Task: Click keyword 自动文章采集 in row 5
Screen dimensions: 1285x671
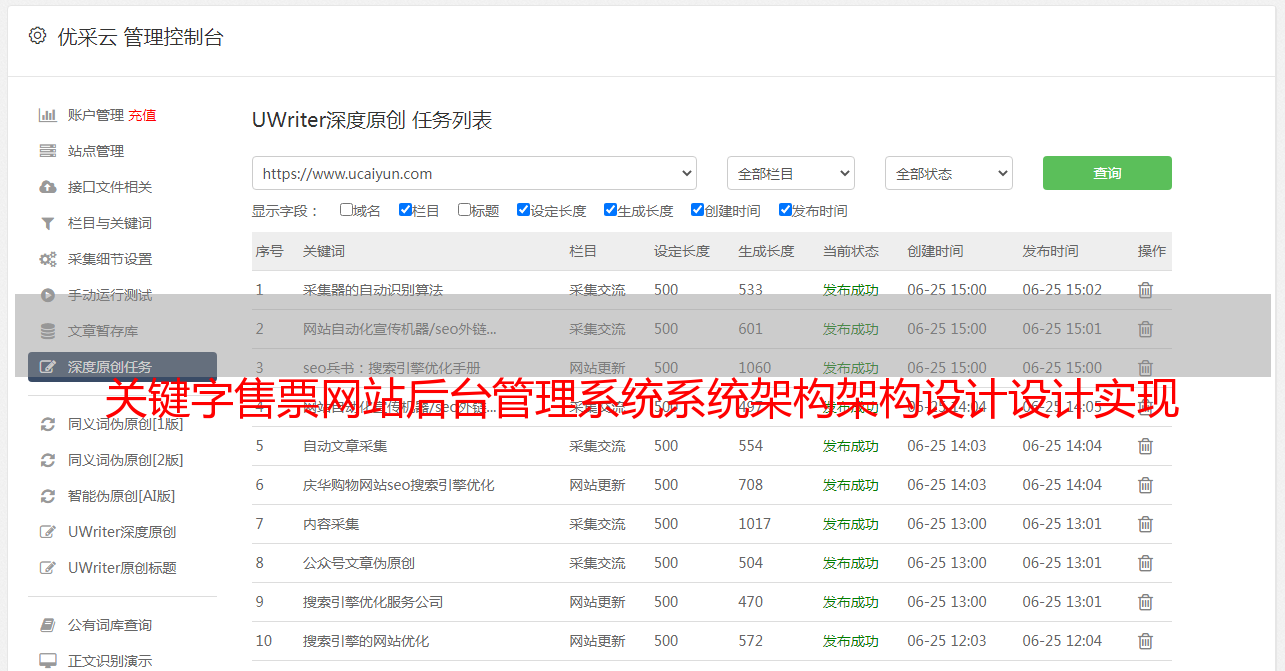Action: tap(345, 446)
